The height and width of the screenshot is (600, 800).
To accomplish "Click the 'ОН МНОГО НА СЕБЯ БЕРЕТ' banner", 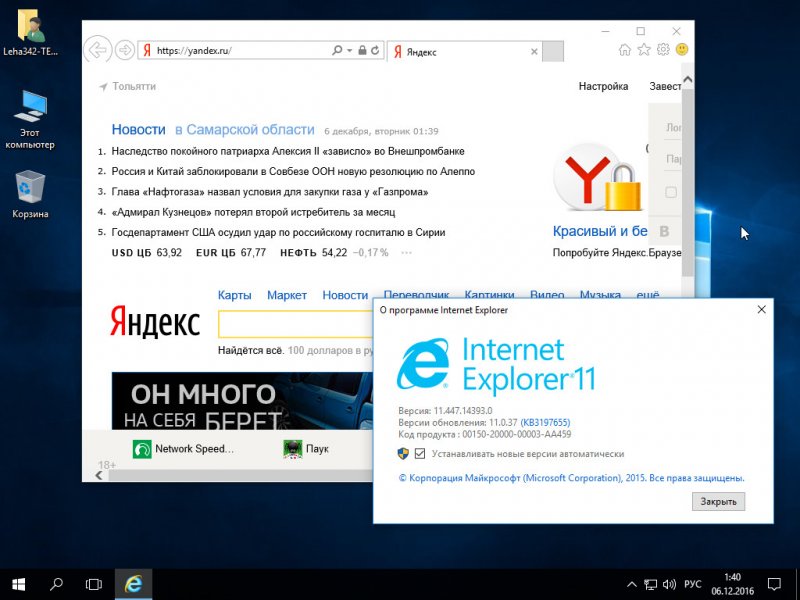I will 242,401.
